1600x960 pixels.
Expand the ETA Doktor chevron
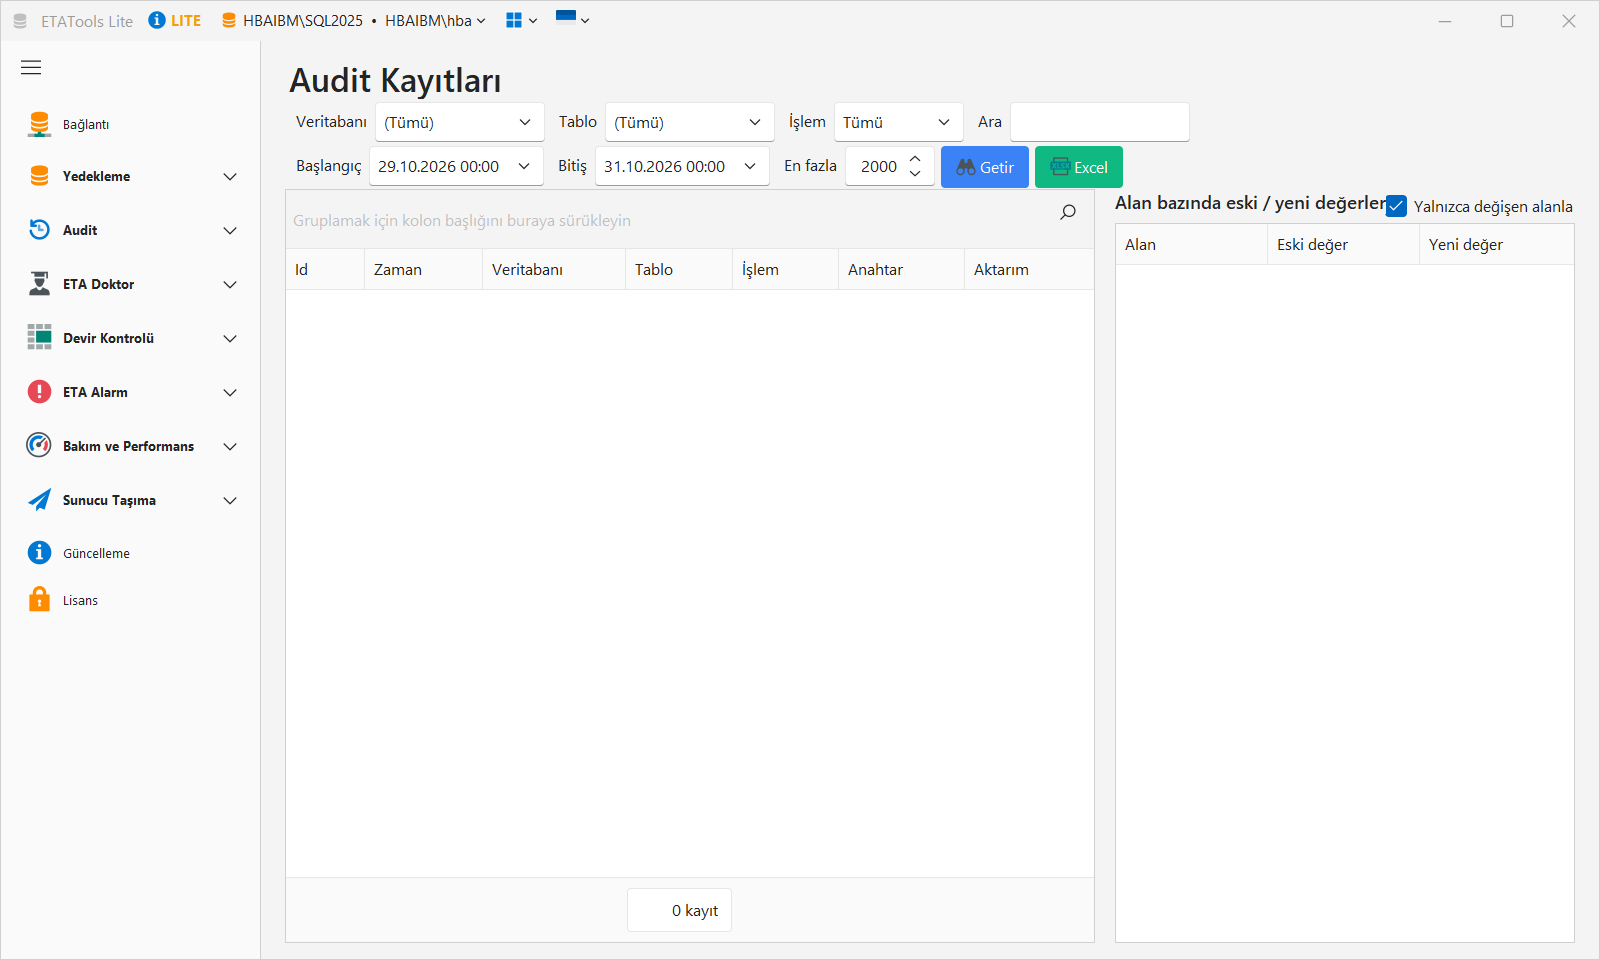[230, 285]
